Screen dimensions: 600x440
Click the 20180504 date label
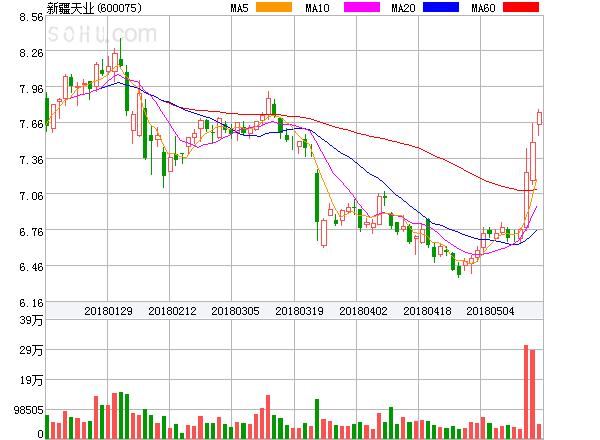[x=490, y=311]
